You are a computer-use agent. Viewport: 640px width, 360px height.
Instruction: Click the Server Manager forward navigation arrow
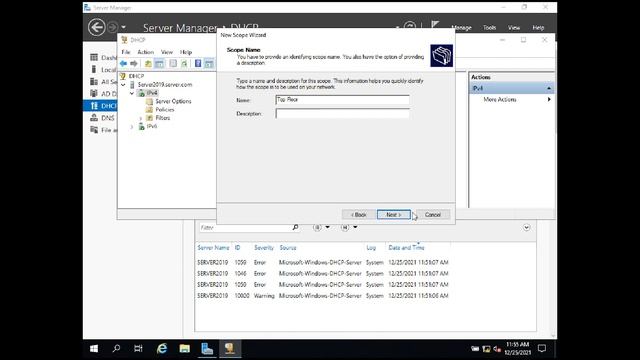click(112, 27)
